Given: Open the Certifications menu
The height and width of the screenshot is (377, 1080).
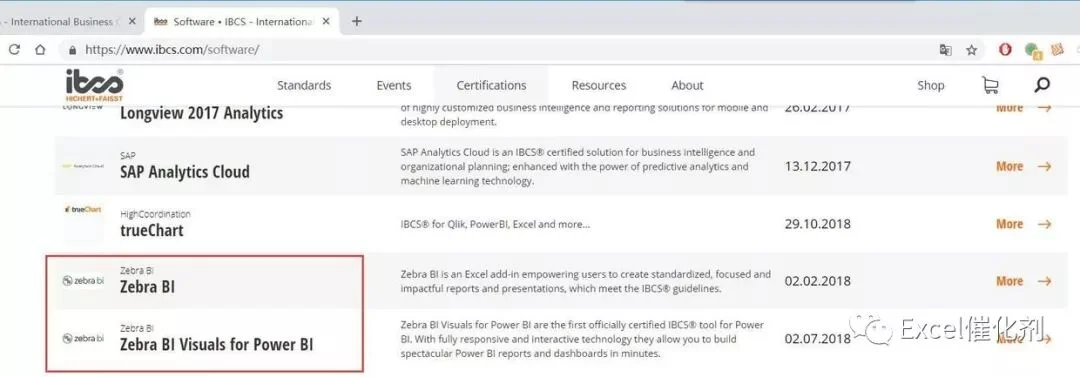Looking at the screenshot, I should [x=491, y=85].
